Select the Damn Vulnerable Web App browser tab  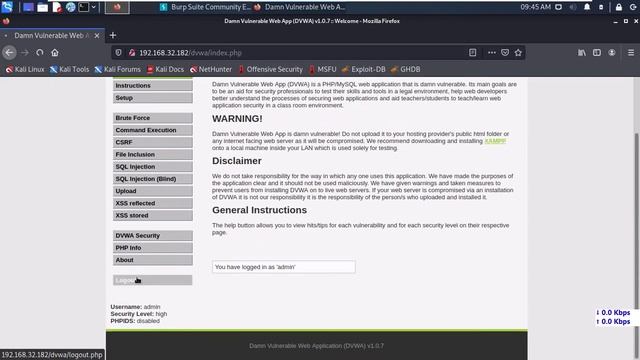[52, 36]
